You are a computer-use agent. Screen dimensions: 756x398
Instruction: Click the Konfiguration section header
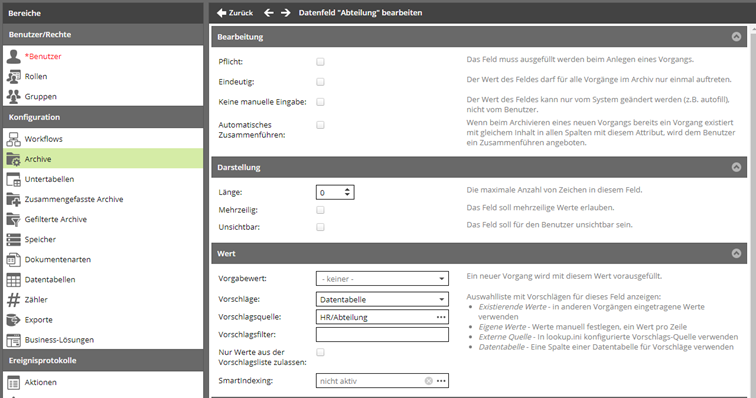coord(103,117)
